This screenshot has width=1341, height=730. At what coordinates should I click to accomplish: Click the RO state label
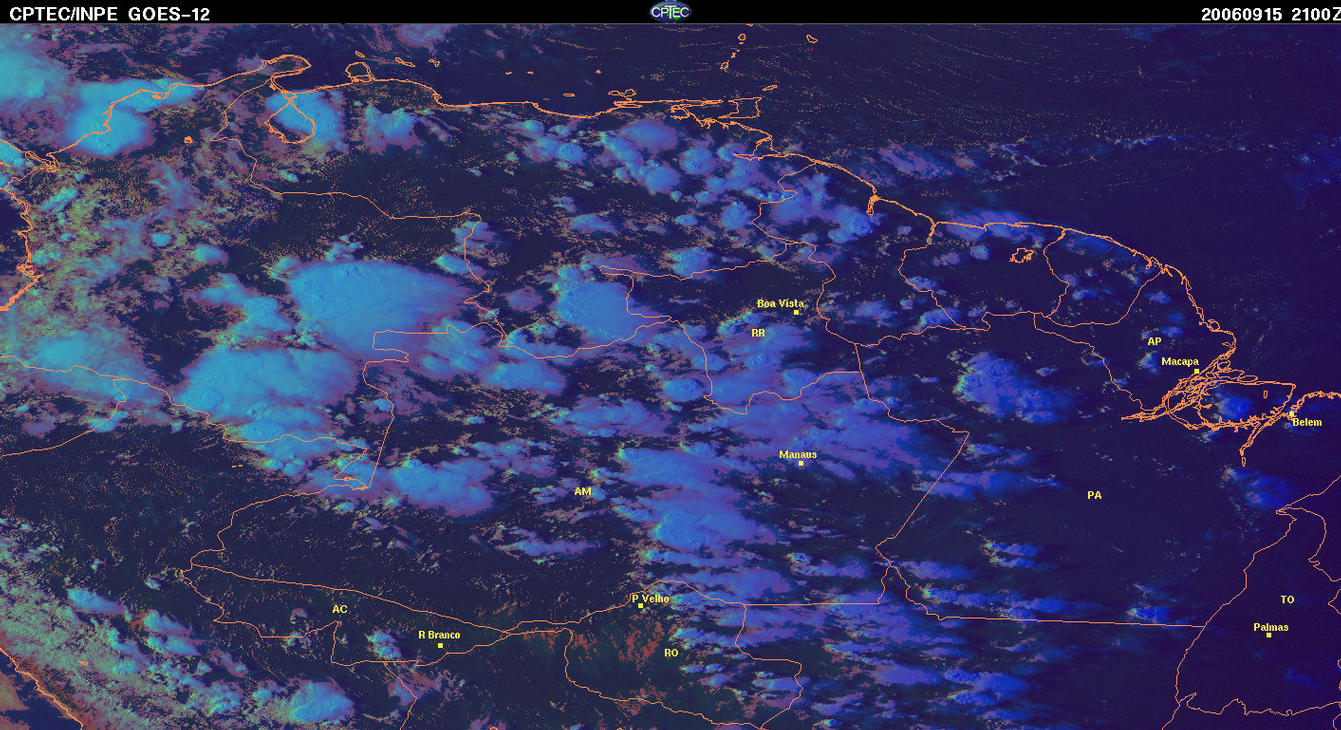(671, 652)
